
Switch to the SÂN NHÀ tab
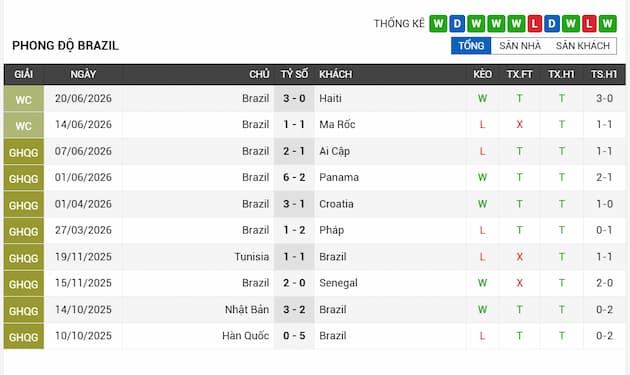coord(520,46)
